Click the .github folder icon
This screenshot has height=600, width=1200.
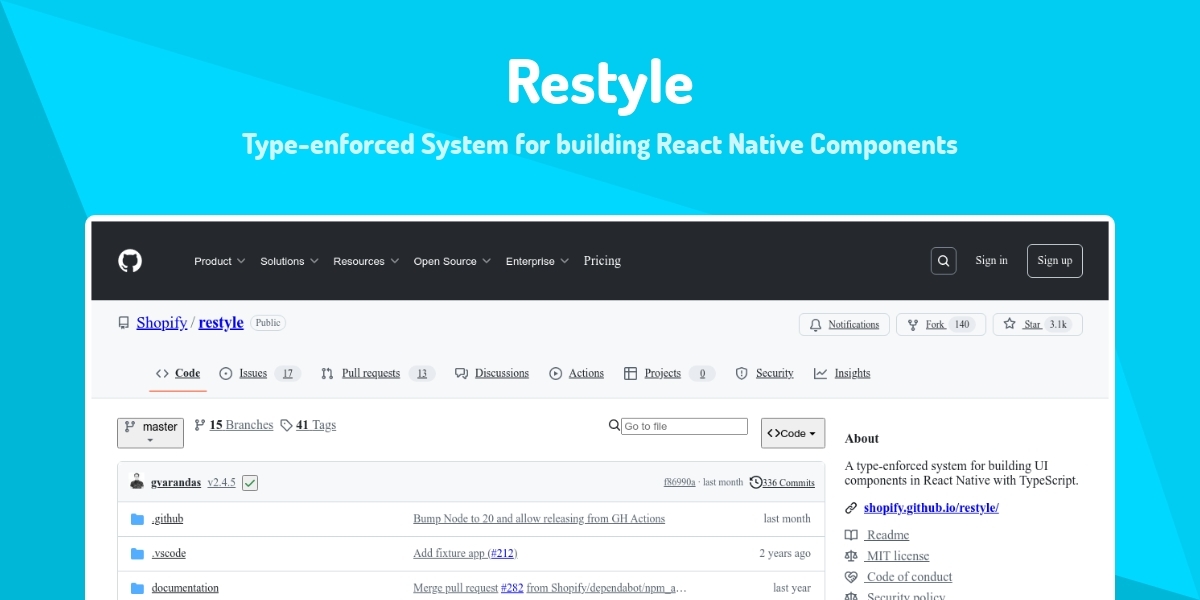(137, 518)
